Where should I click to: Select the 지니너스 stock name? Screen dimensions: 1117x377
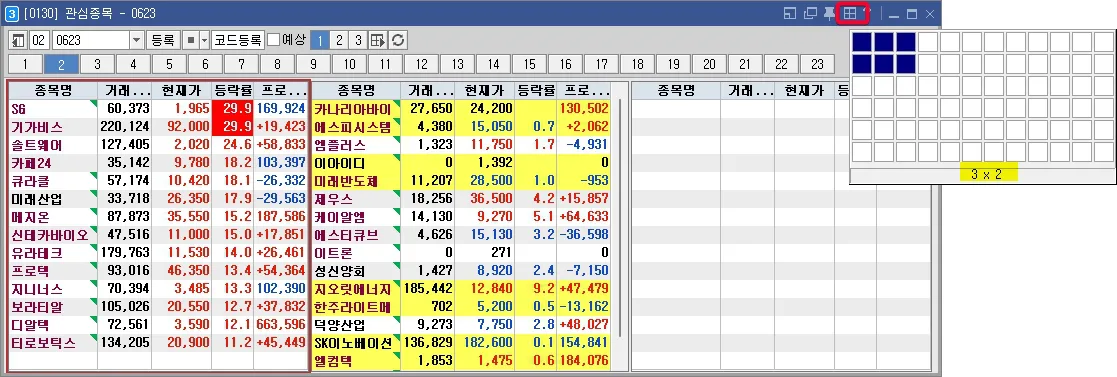[37, 289]
